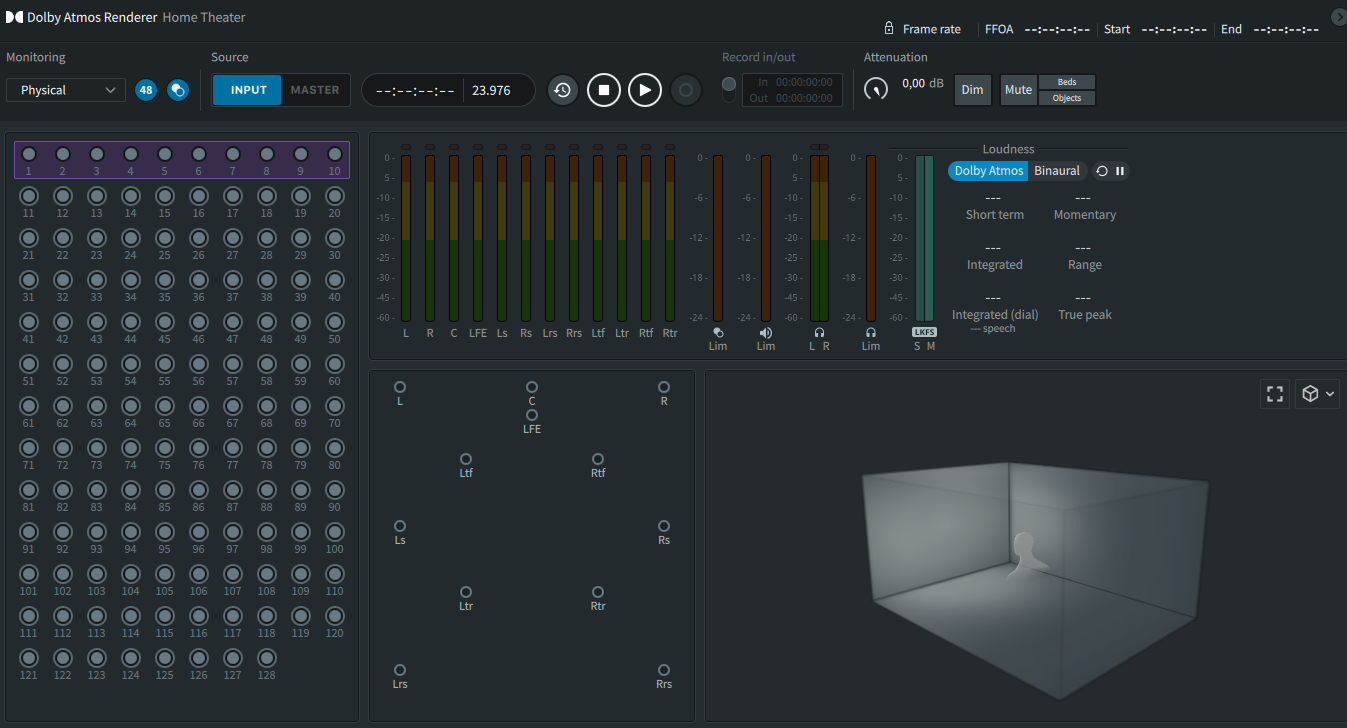Click the speaker limiter icon under meters
This screenshot has width=1347, height=728.
tap(718, 333)
